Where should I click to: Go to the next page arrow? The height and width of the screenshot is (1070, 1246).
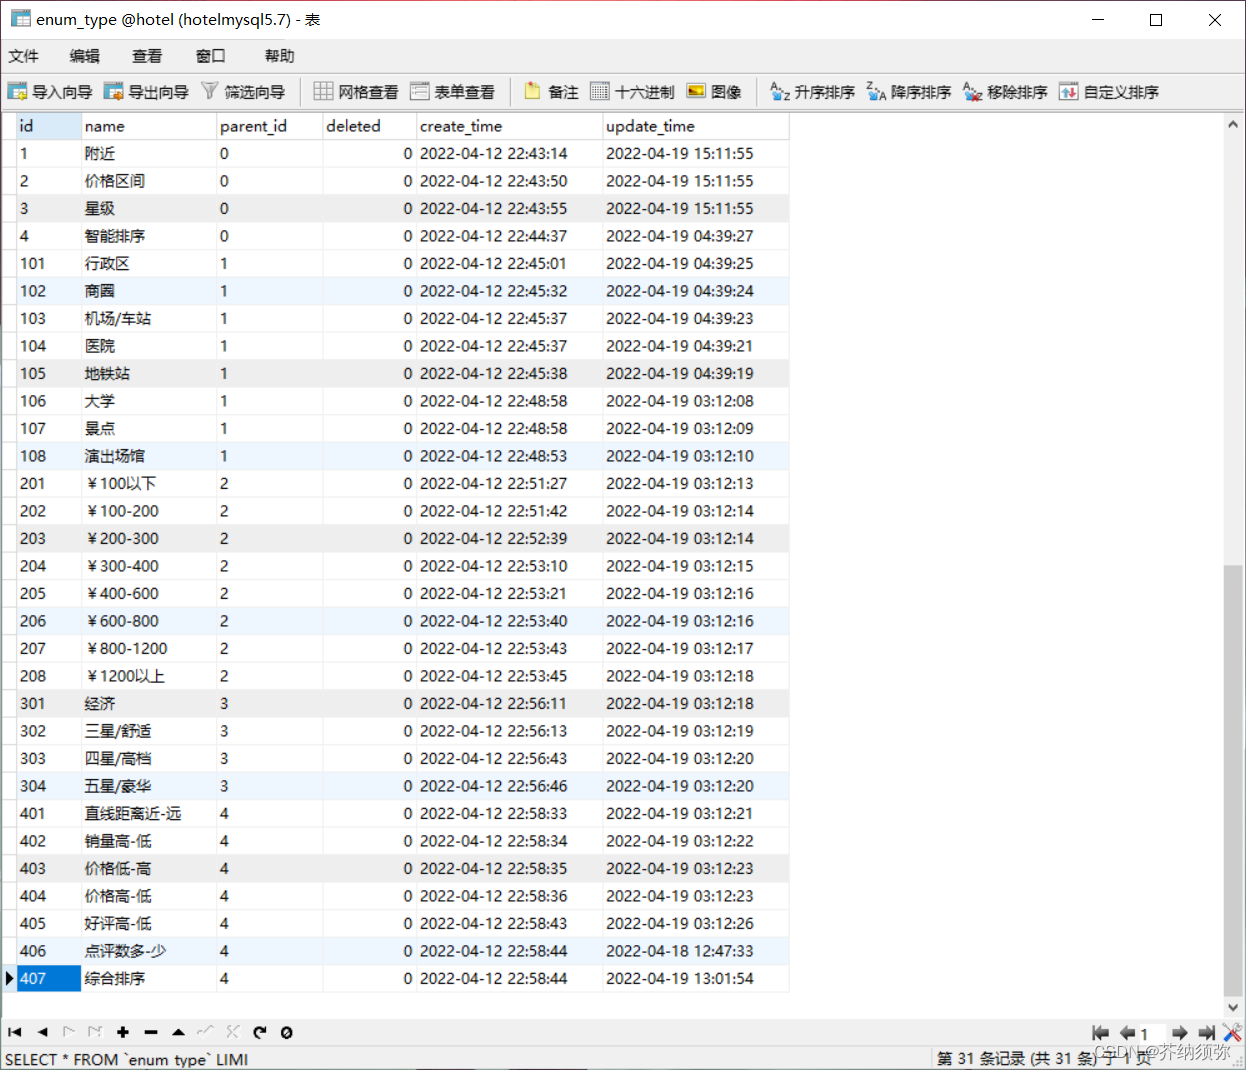1180,1033
